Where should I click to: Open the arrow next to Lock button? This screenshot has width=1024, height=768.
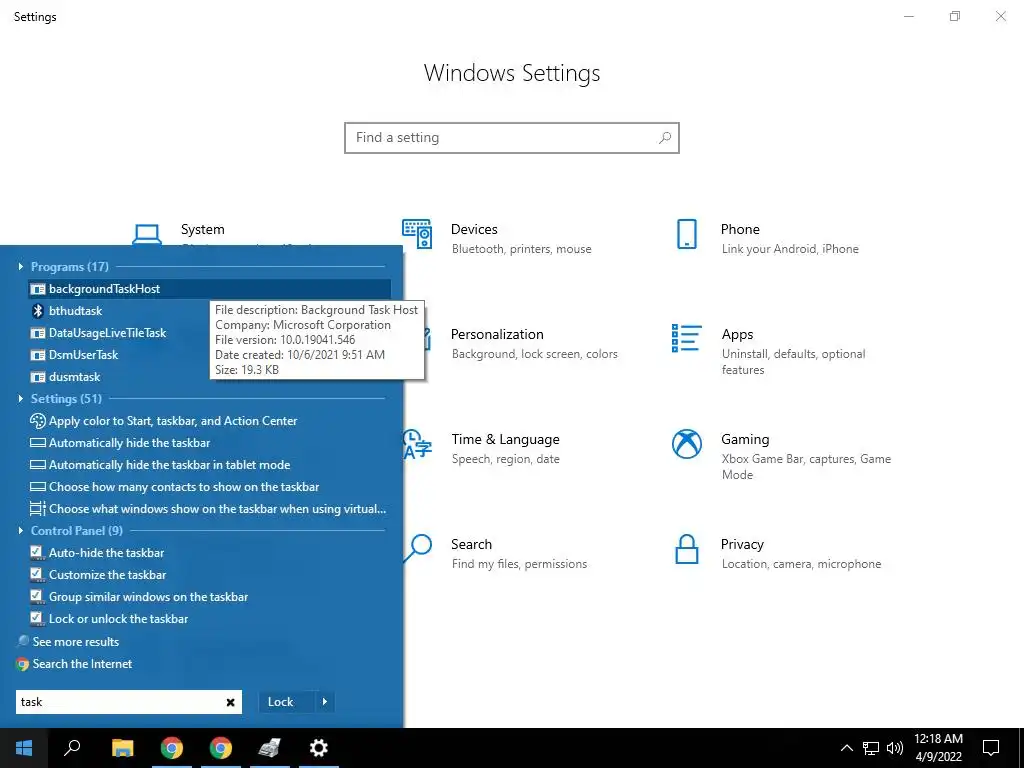(325, 702)
